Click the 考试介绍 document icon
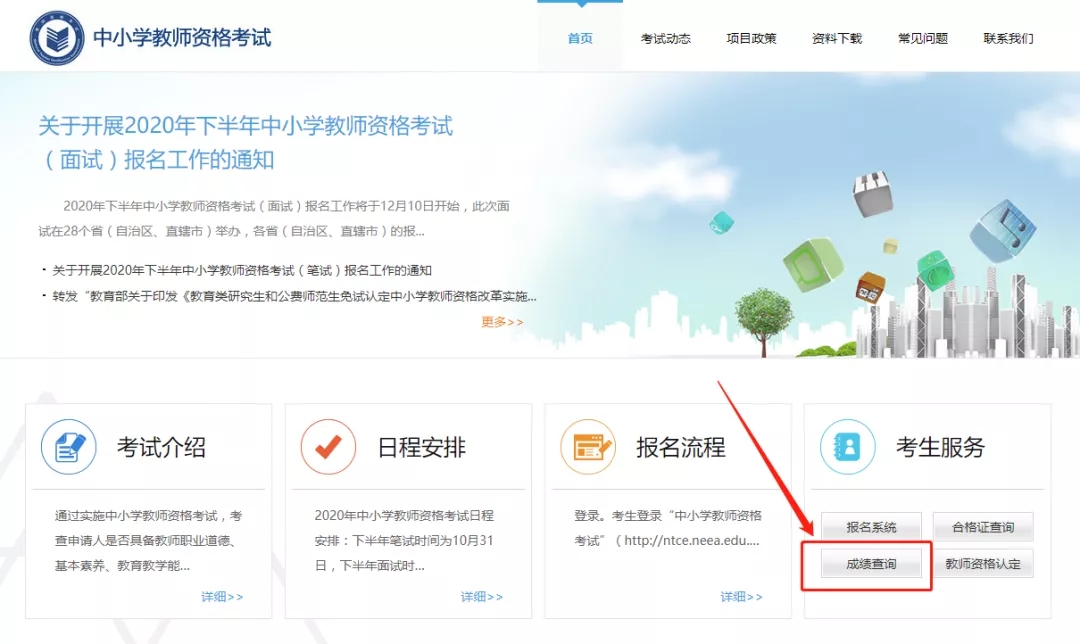Image resolution: width=1080 pixels, height=644 pixels. pyautogui.click(x=68, y=446)
